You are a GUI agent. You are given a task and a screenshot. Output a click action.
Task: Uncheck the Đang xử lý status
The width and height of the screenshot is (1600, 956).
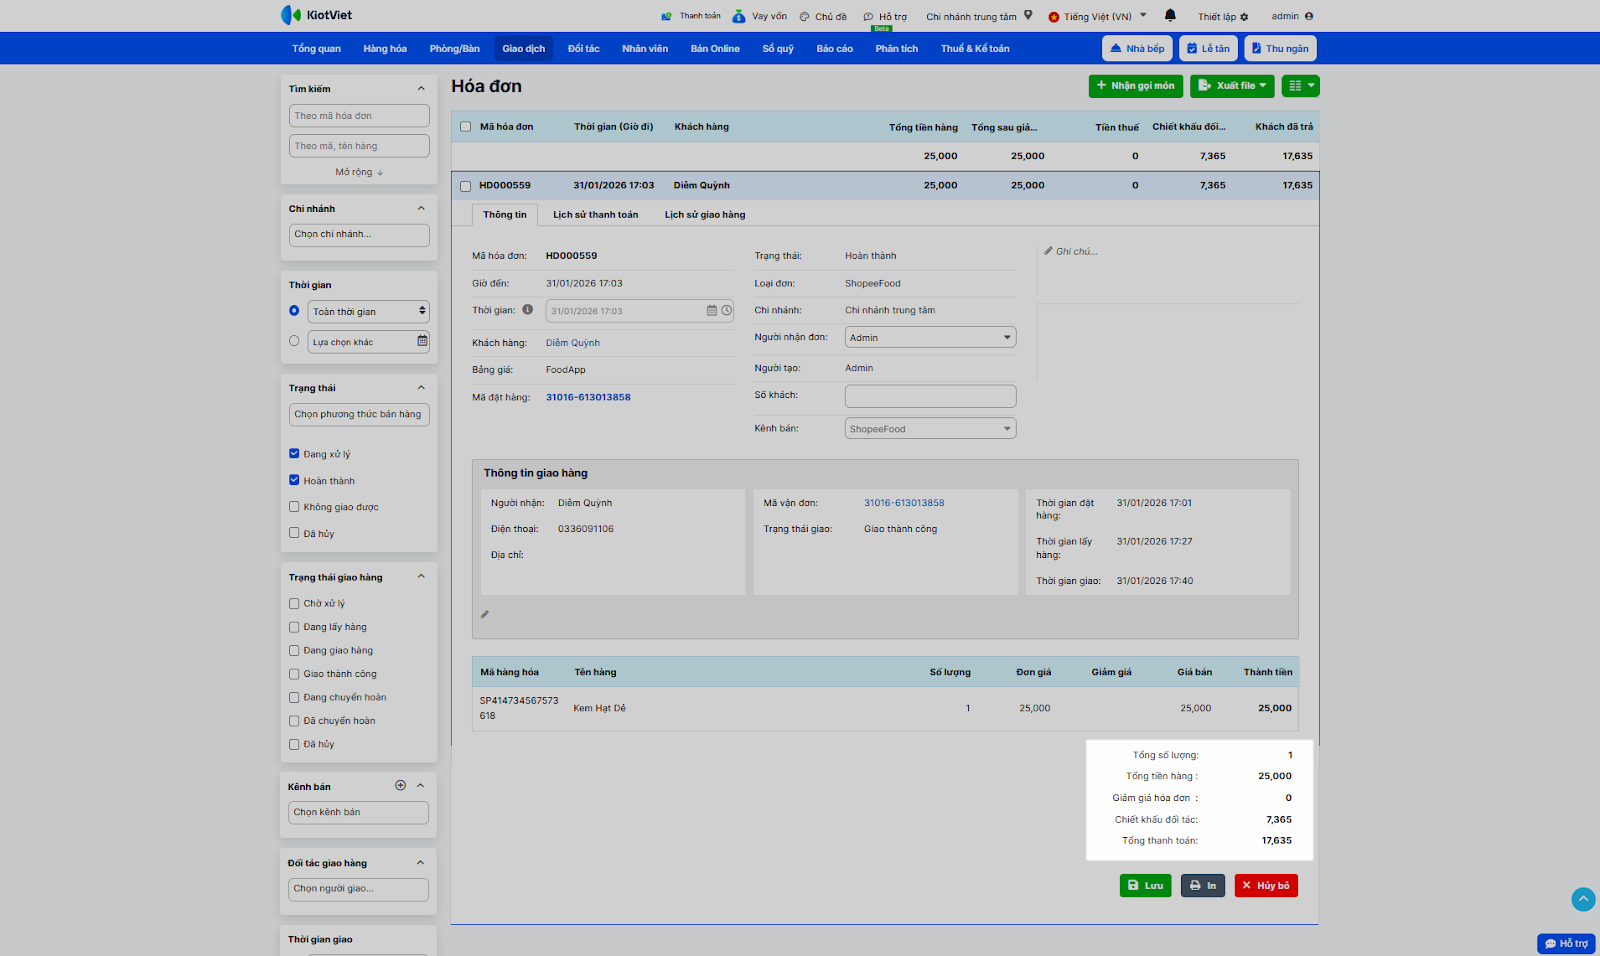pos(294,454)
